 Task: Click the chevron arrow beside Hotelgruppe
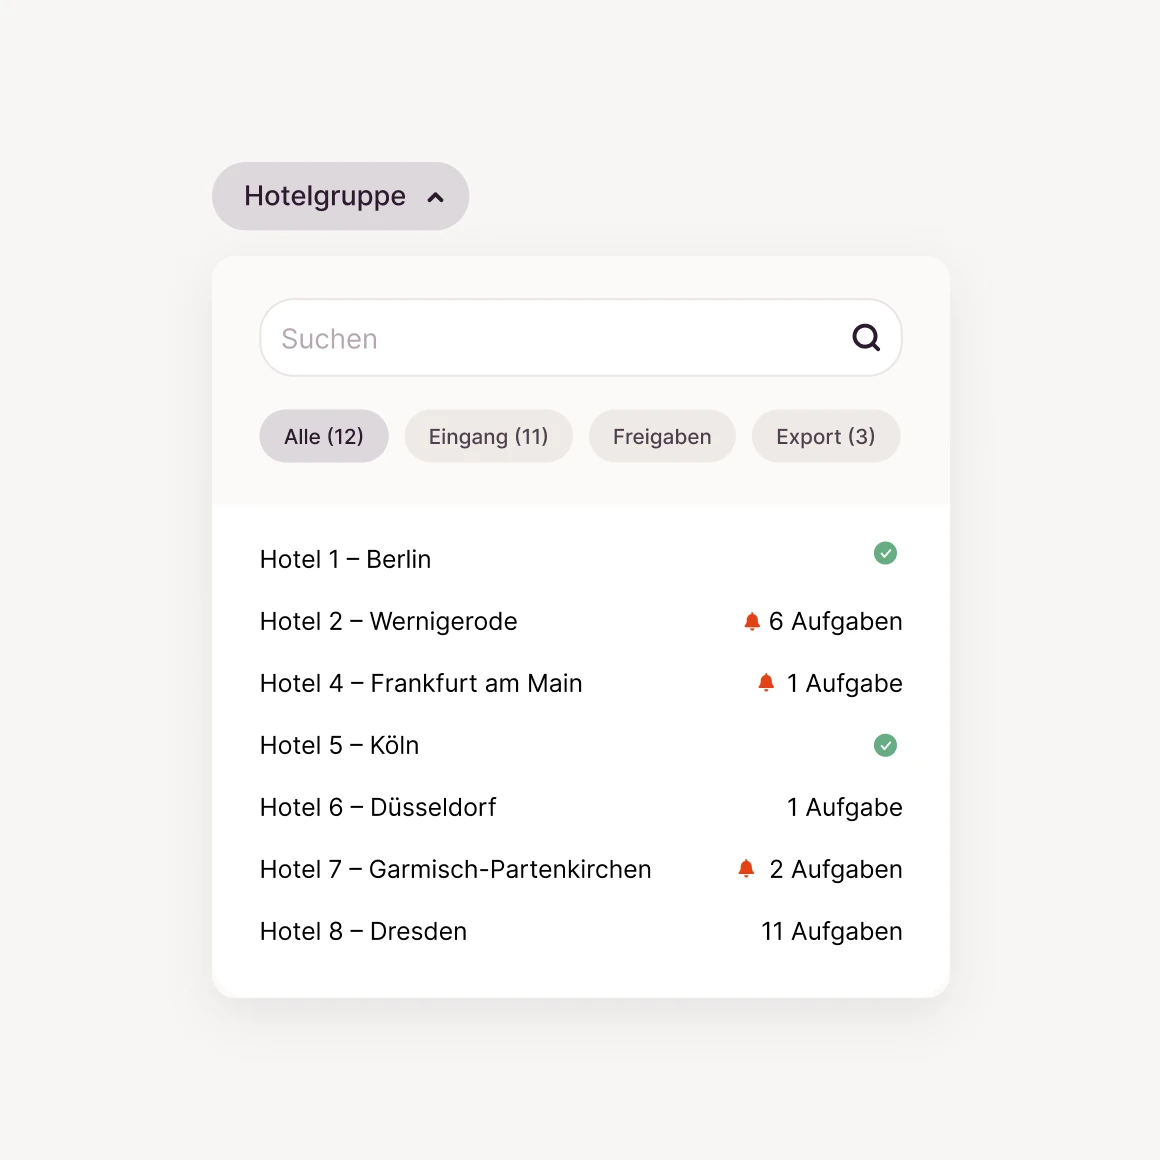(x=435, y=197)
